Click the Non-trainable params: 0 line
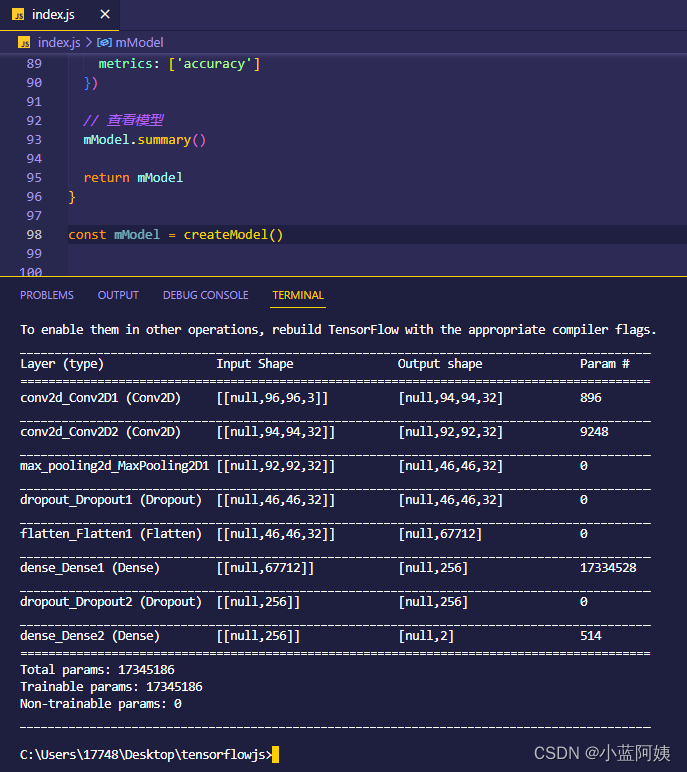Image resolution: width=687 pixels, height=772 pixels. point(101,704)
